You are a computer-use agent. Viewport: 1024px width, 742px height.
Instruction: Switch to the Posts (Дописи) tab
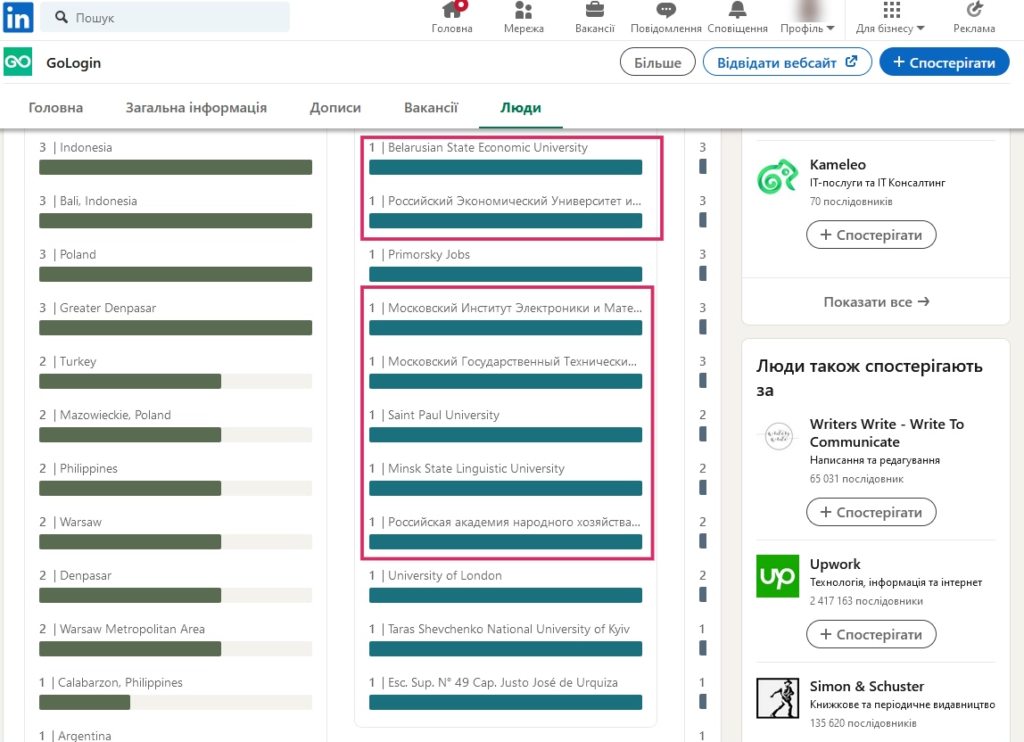tap(335, 108)
